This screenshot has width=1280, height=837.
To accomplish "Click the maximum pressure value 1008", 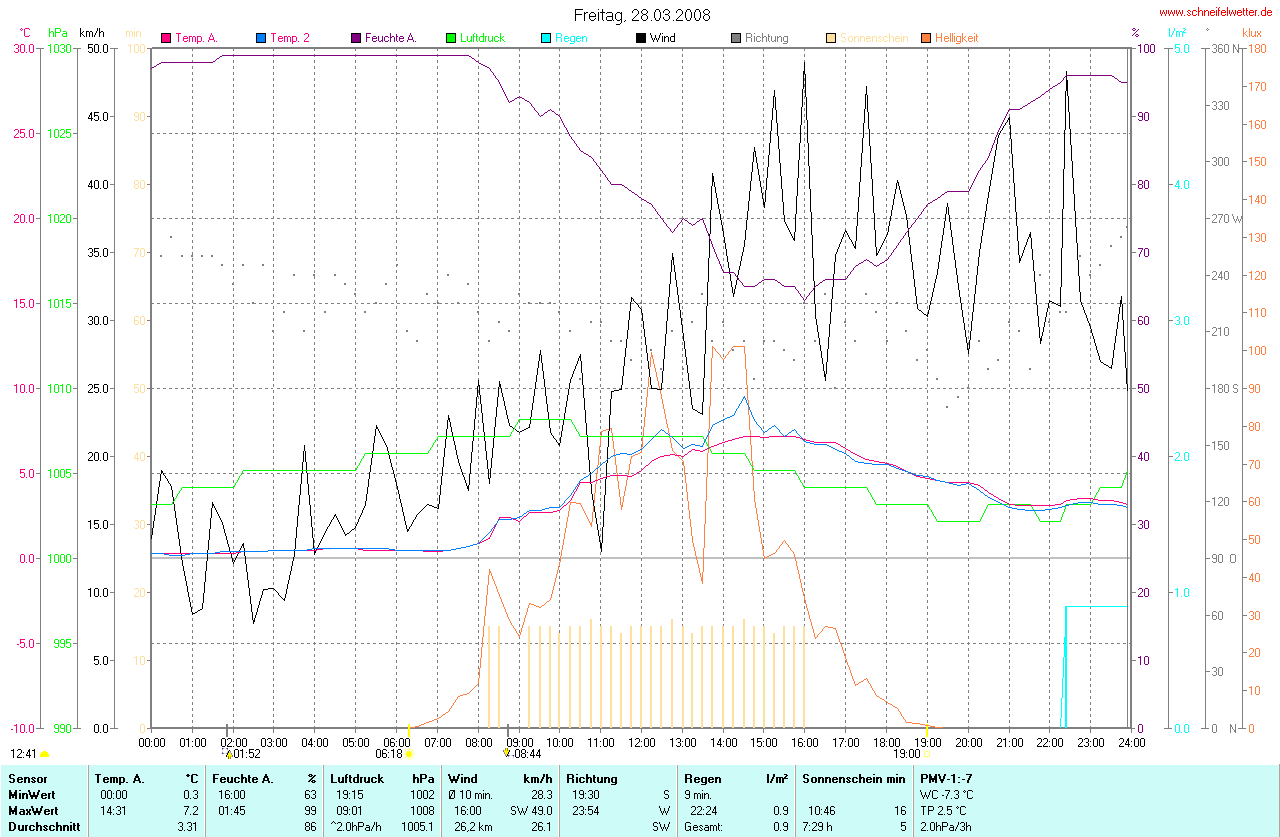I will [x=421, y=811].
